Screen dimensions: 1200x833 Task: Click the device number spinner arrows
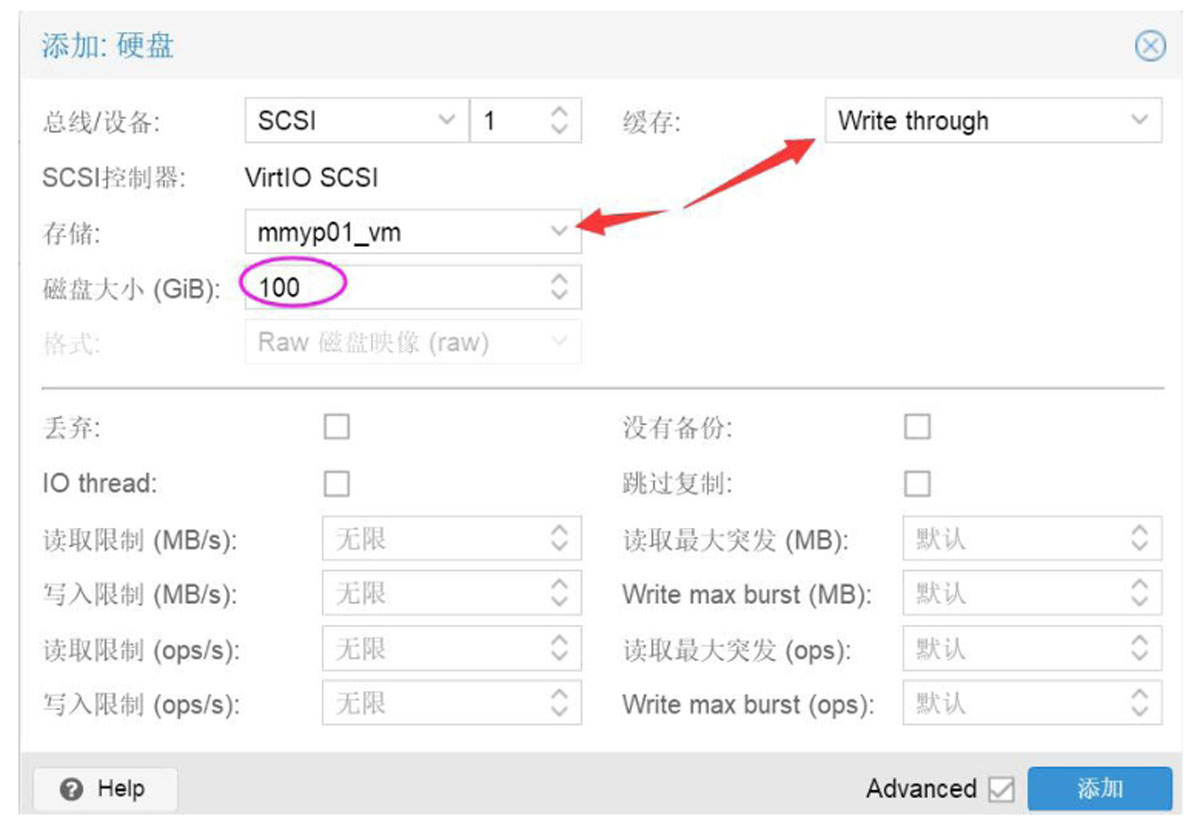point(559,121)
